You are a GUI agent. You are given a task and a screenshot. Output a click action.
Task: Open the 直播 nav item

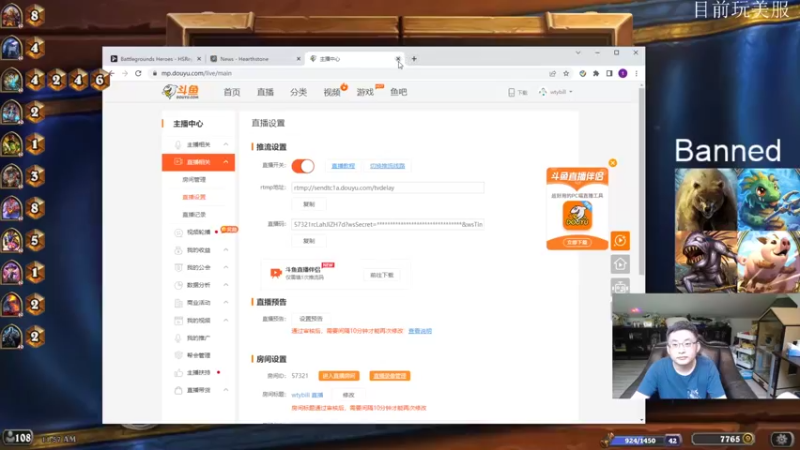pyautogui.click(x=265, y=92)
